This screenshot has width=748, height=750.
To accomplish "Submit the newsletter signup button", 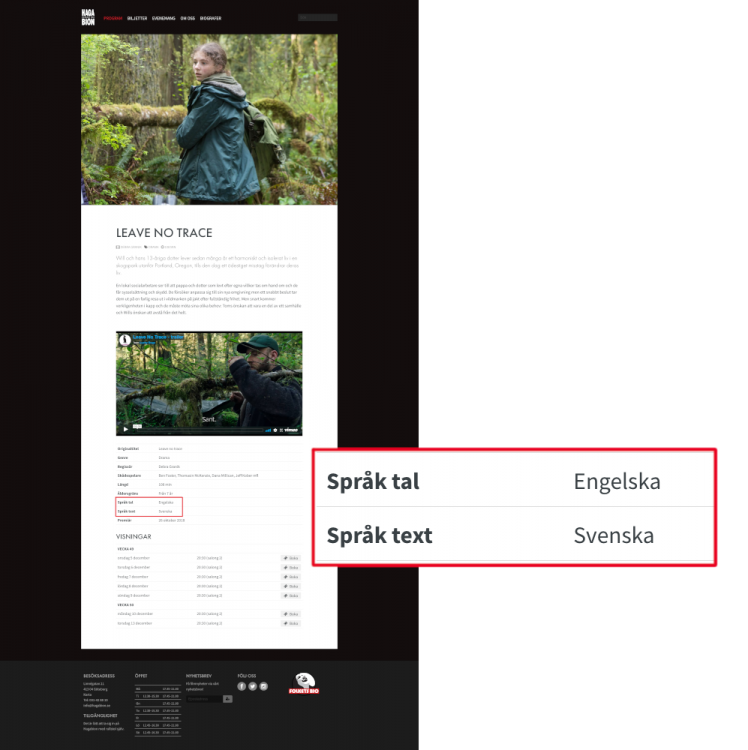I will (x=228, y=699).
